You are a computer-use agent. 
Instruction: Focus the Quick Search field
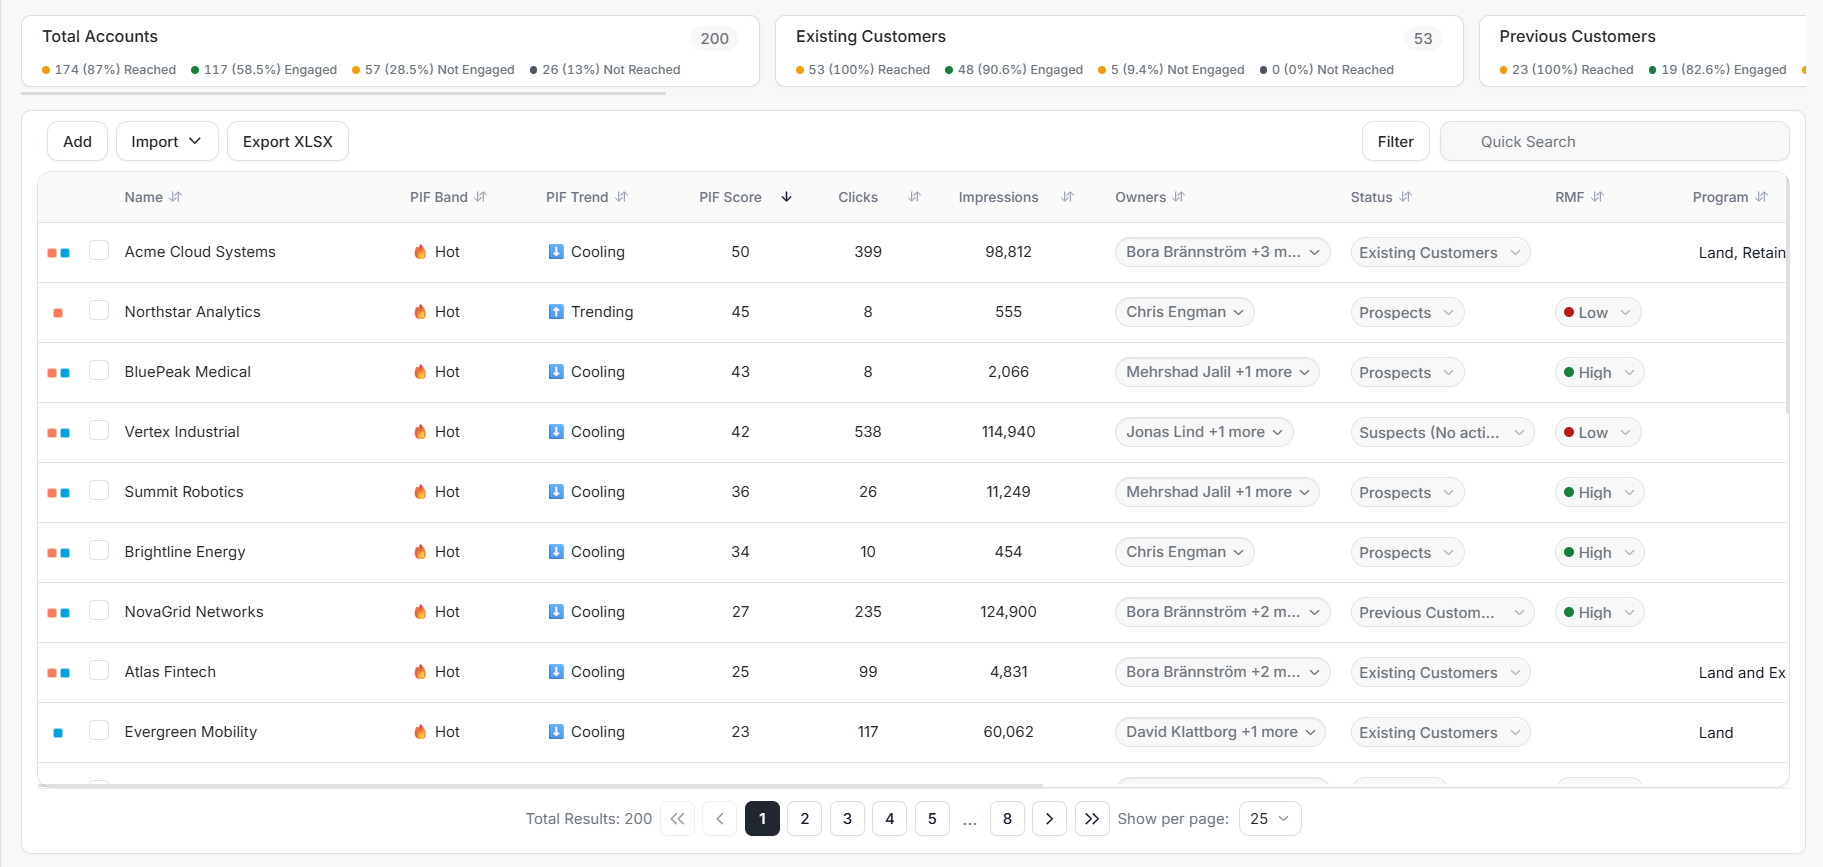point(1615,142)
